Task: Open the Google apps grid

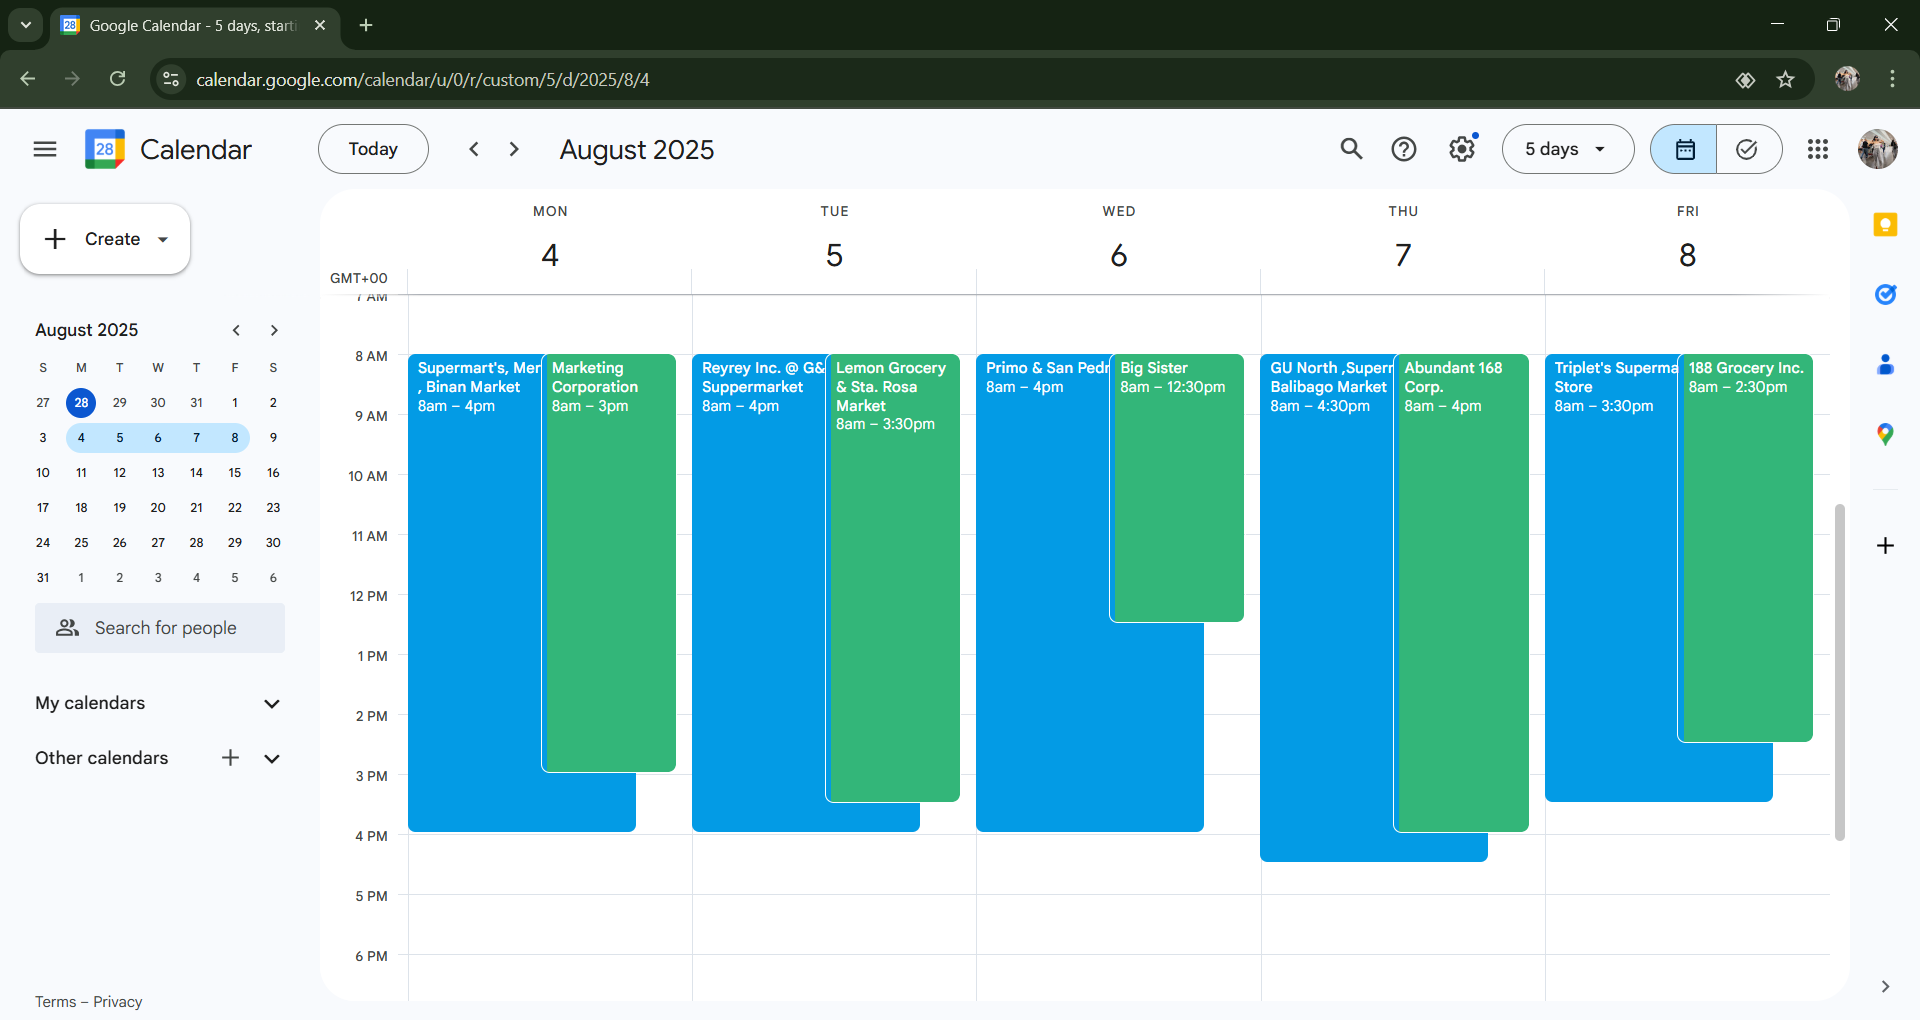Action: point(1818,149)
